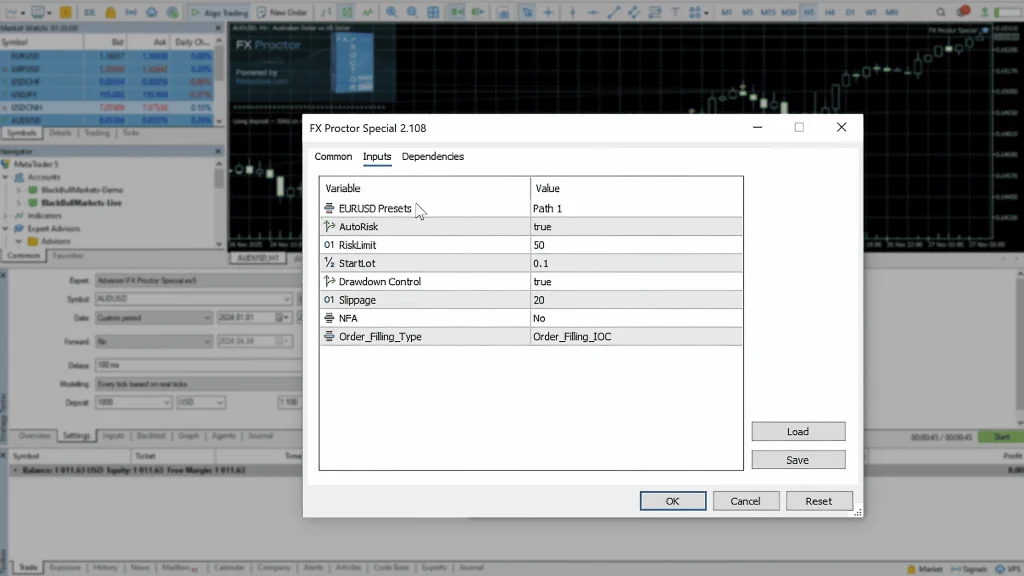Image resolution: width=1024 pixels, height=576 pixels.
Task: Click the RiskLimit value field showing 50
Action: pyautogui.click(x=636, y=245)
